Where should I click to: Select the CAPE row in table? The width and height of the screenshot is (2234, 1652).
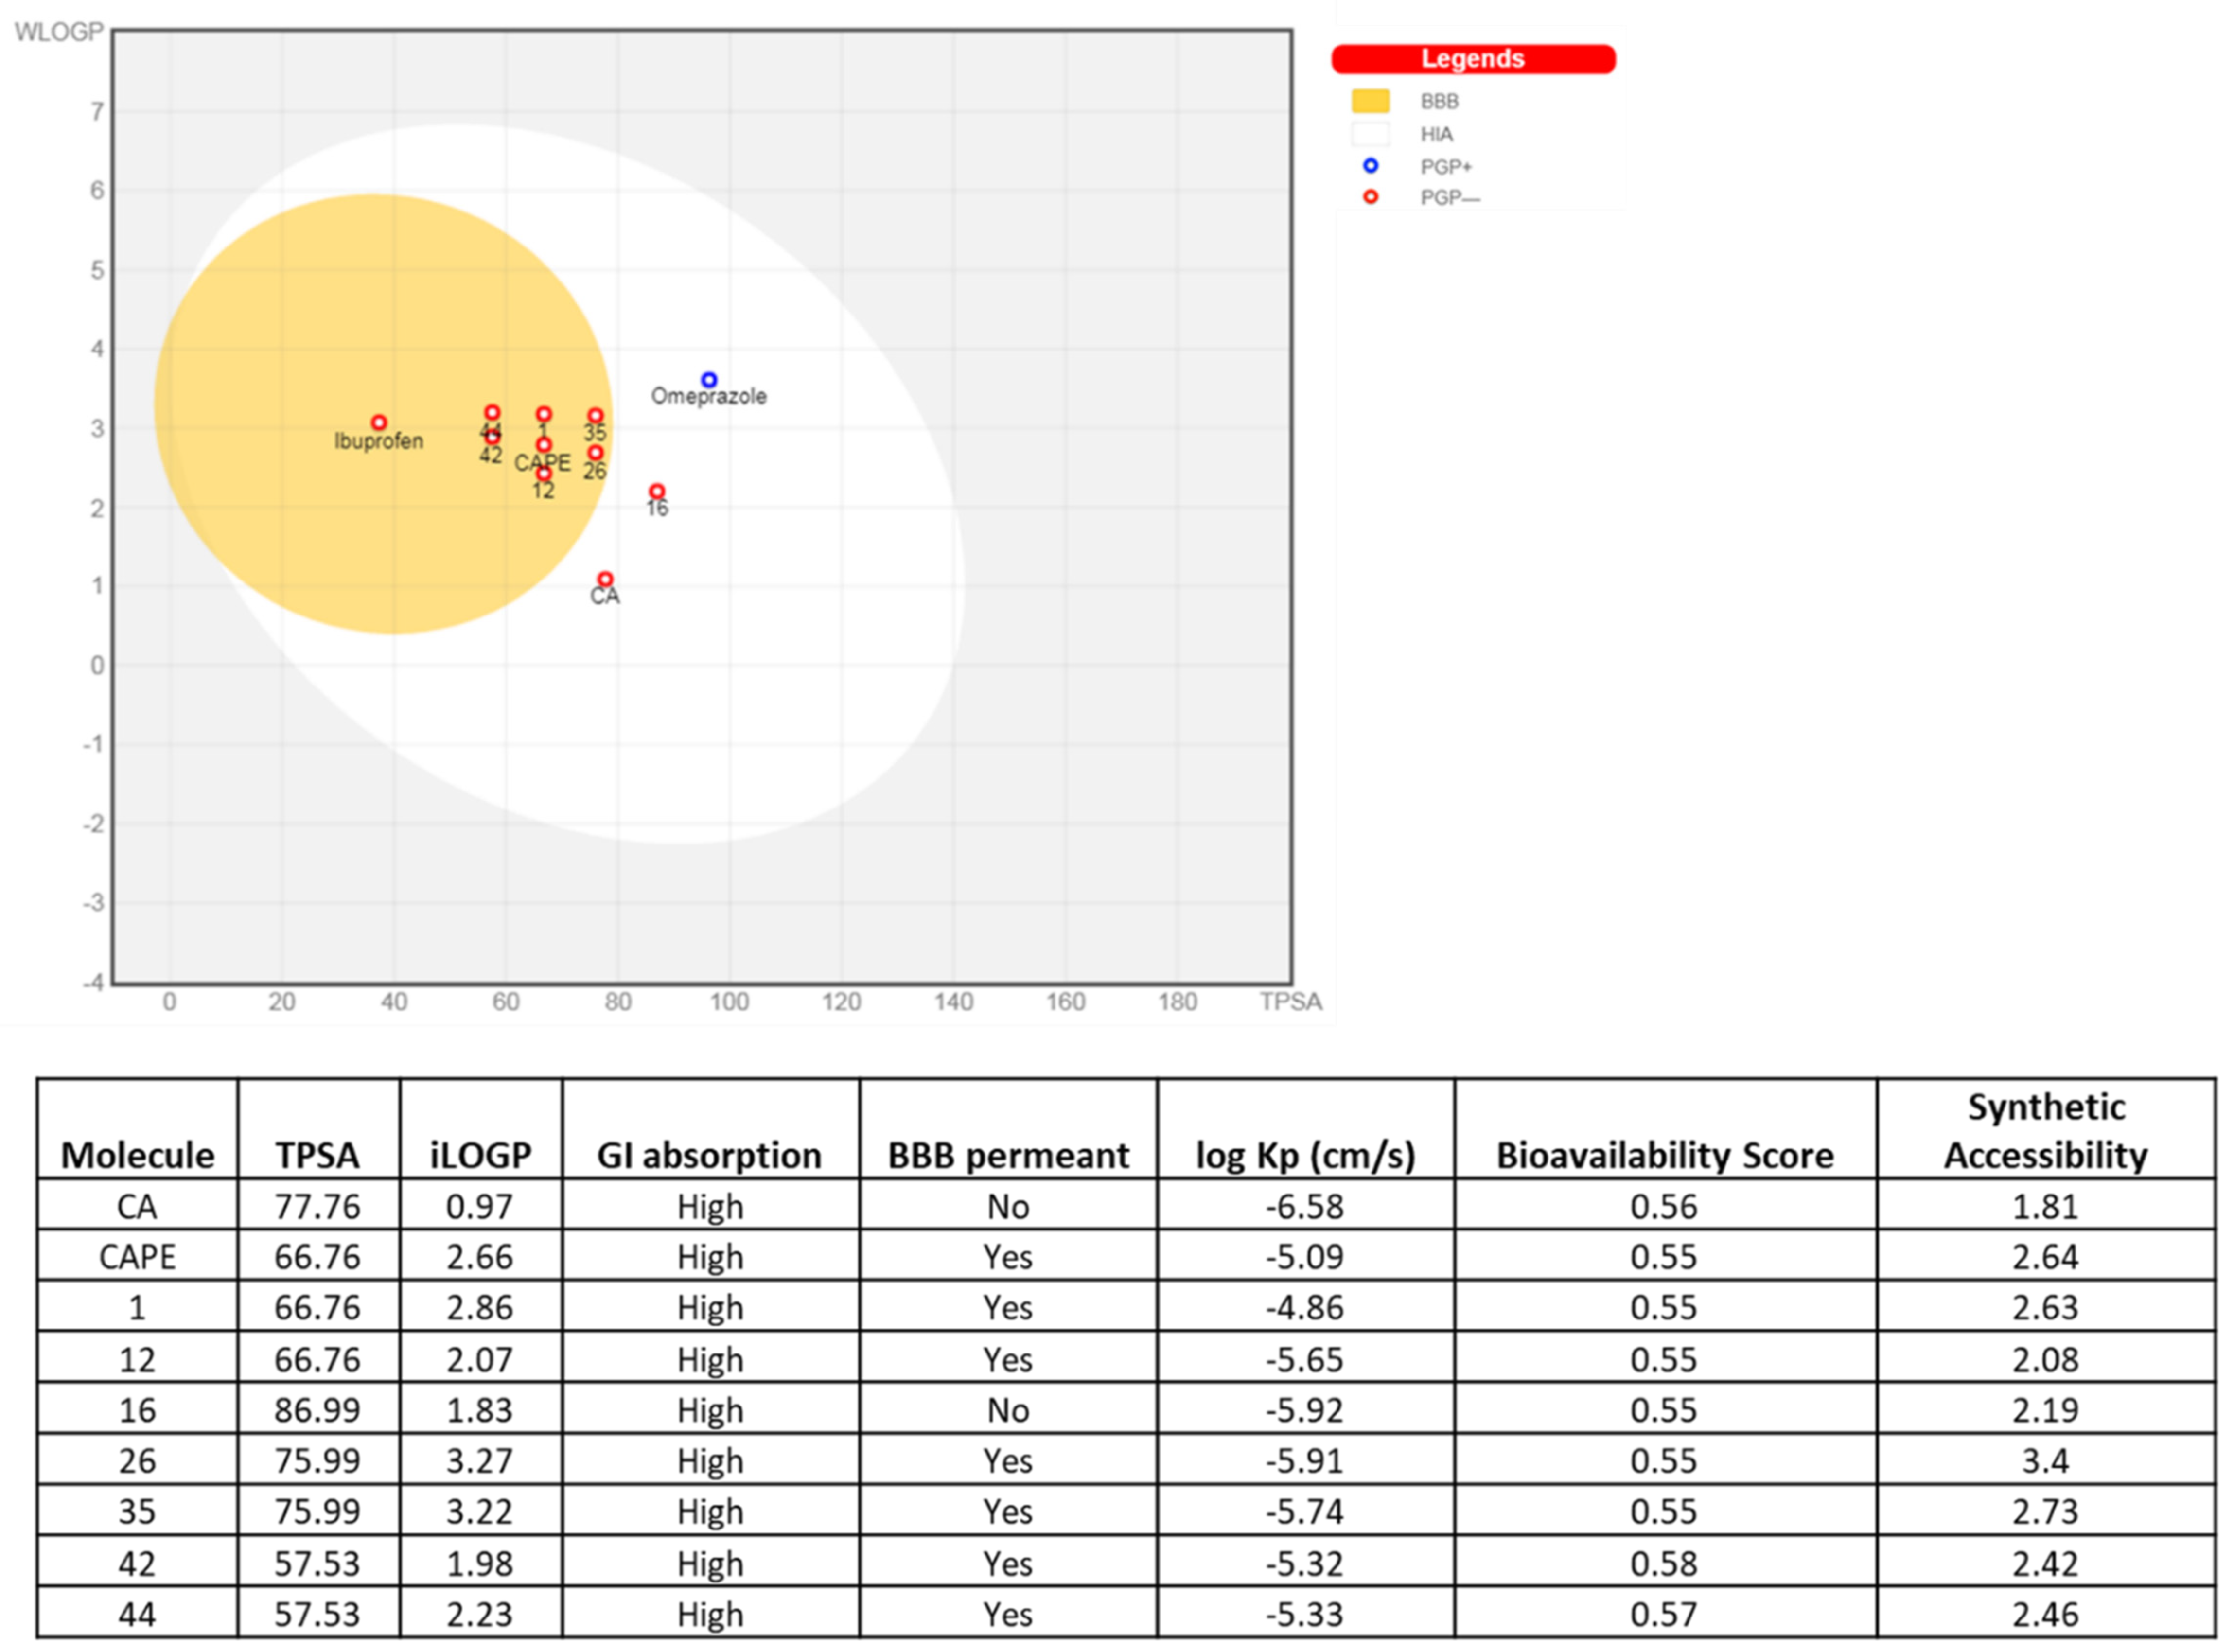point(137,1256)
